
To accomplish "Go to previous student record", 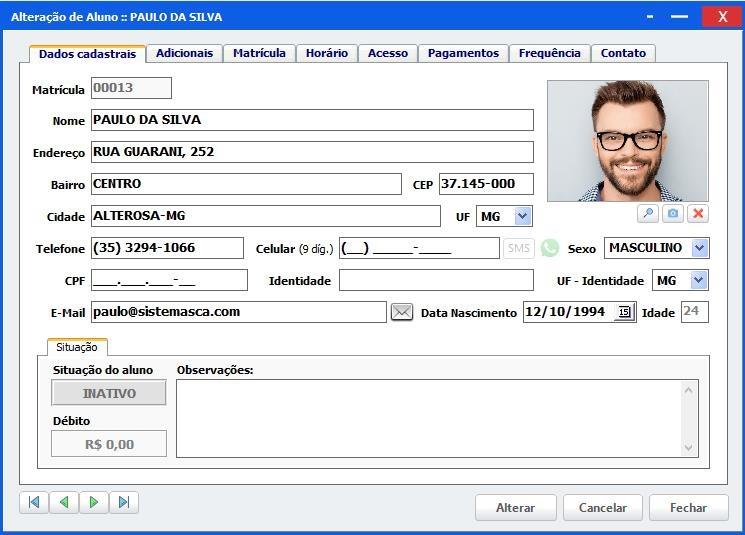I will 64,503.
